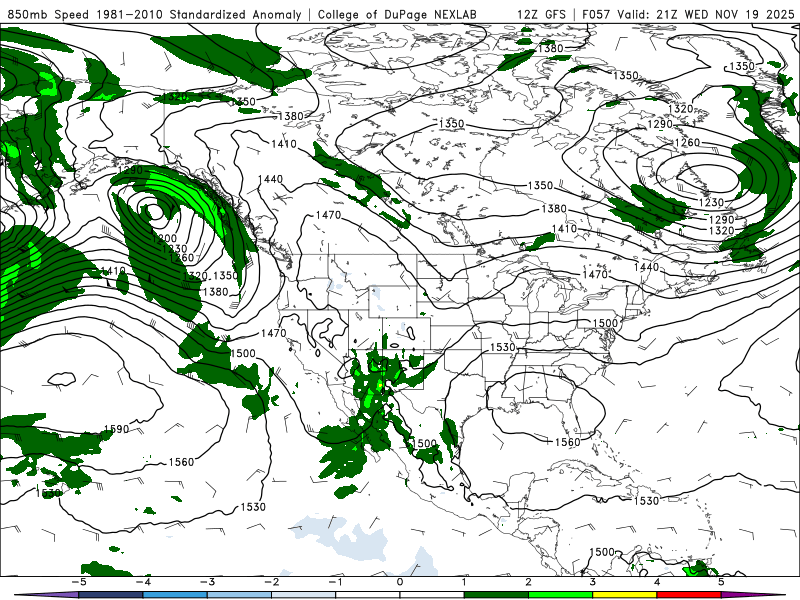Screen dimensions: 800x600
Task: Click the "College of DuPage NEXLAB" header text
Action: point(397,14)
